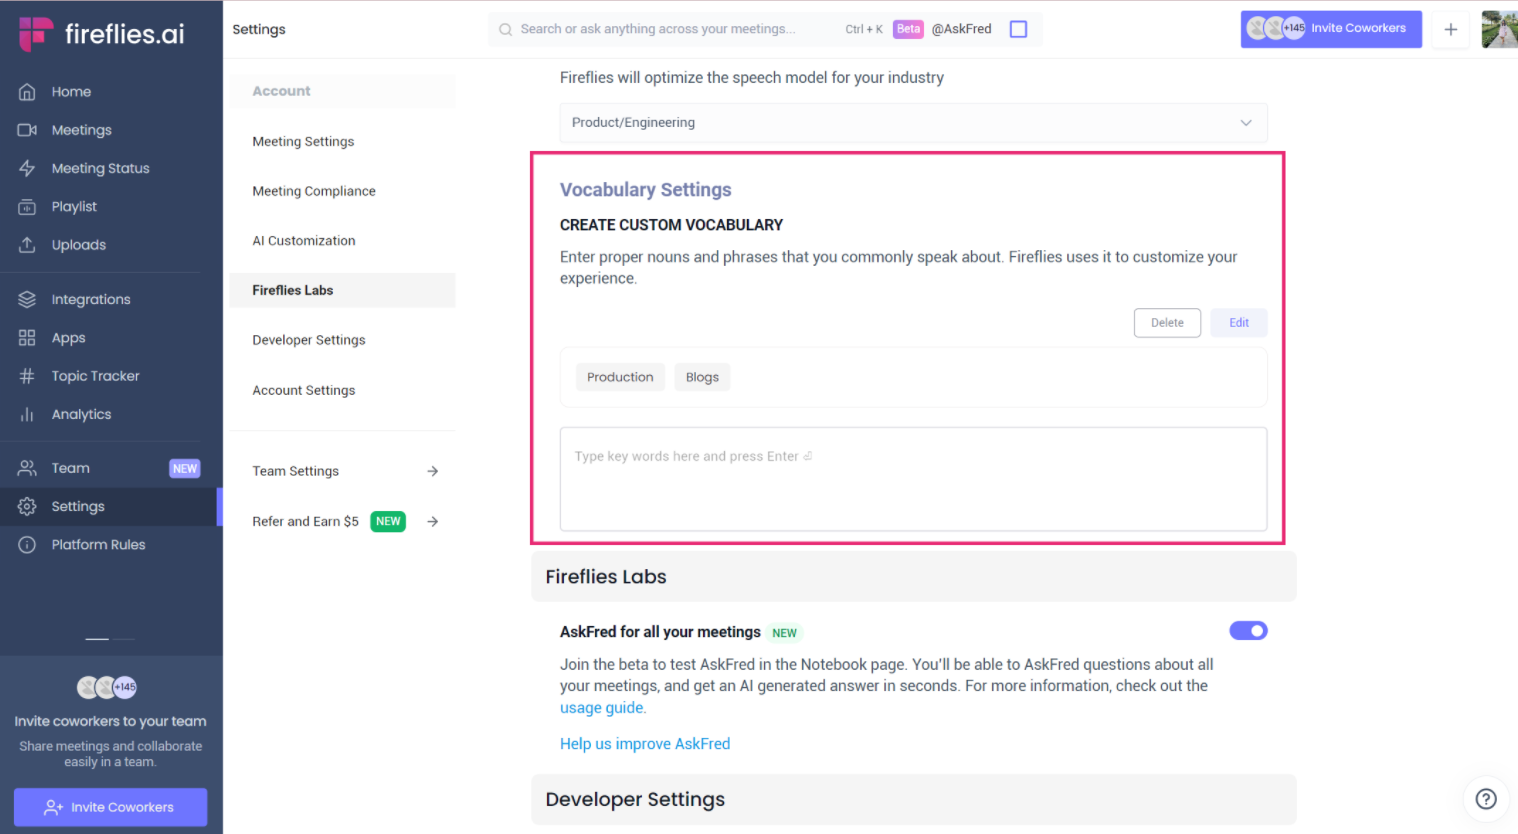Open the user profile avatar
The image size is (1518, 834).
1499,29
